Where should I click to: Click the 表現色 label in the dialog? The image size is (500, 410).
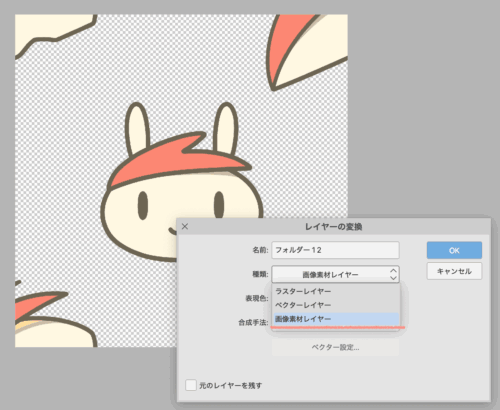[257, 298]
